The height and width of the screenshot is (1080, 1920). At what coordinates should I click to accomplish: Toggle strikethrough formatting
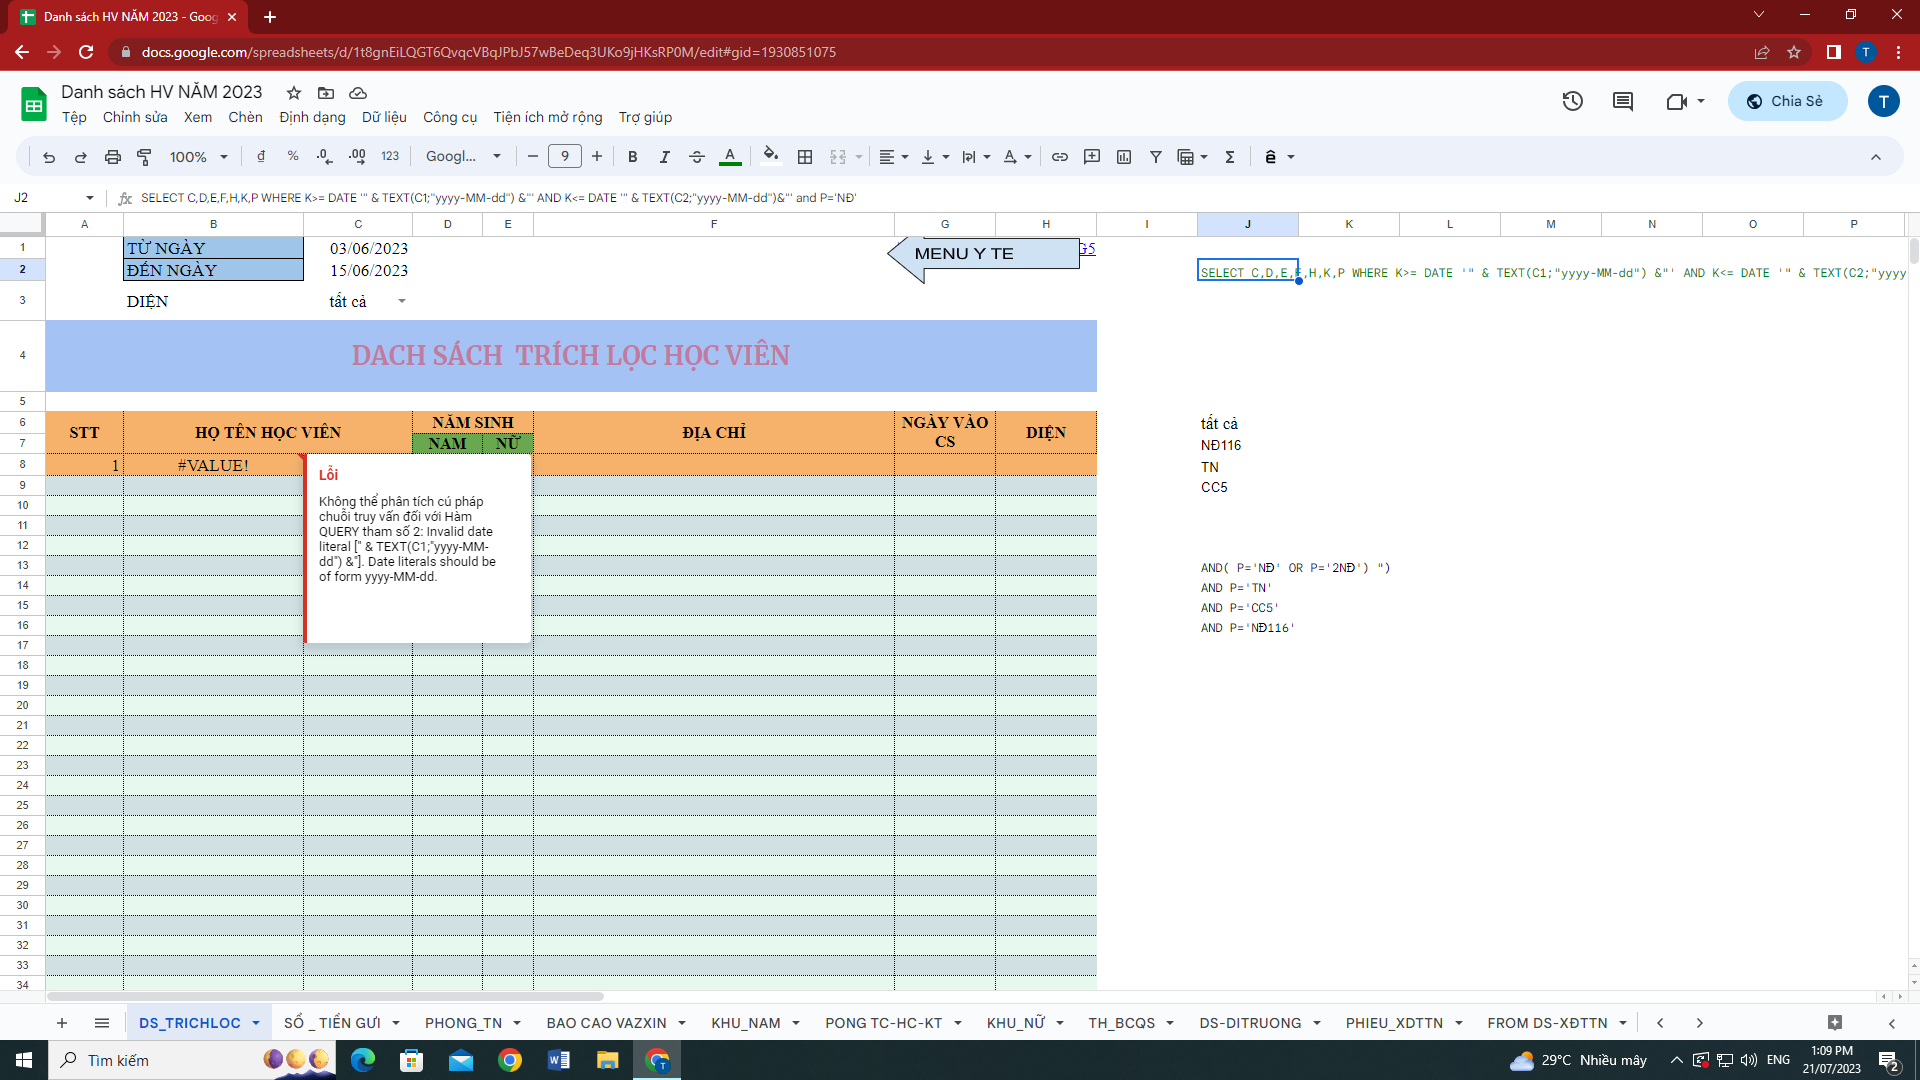coord(697,157)
